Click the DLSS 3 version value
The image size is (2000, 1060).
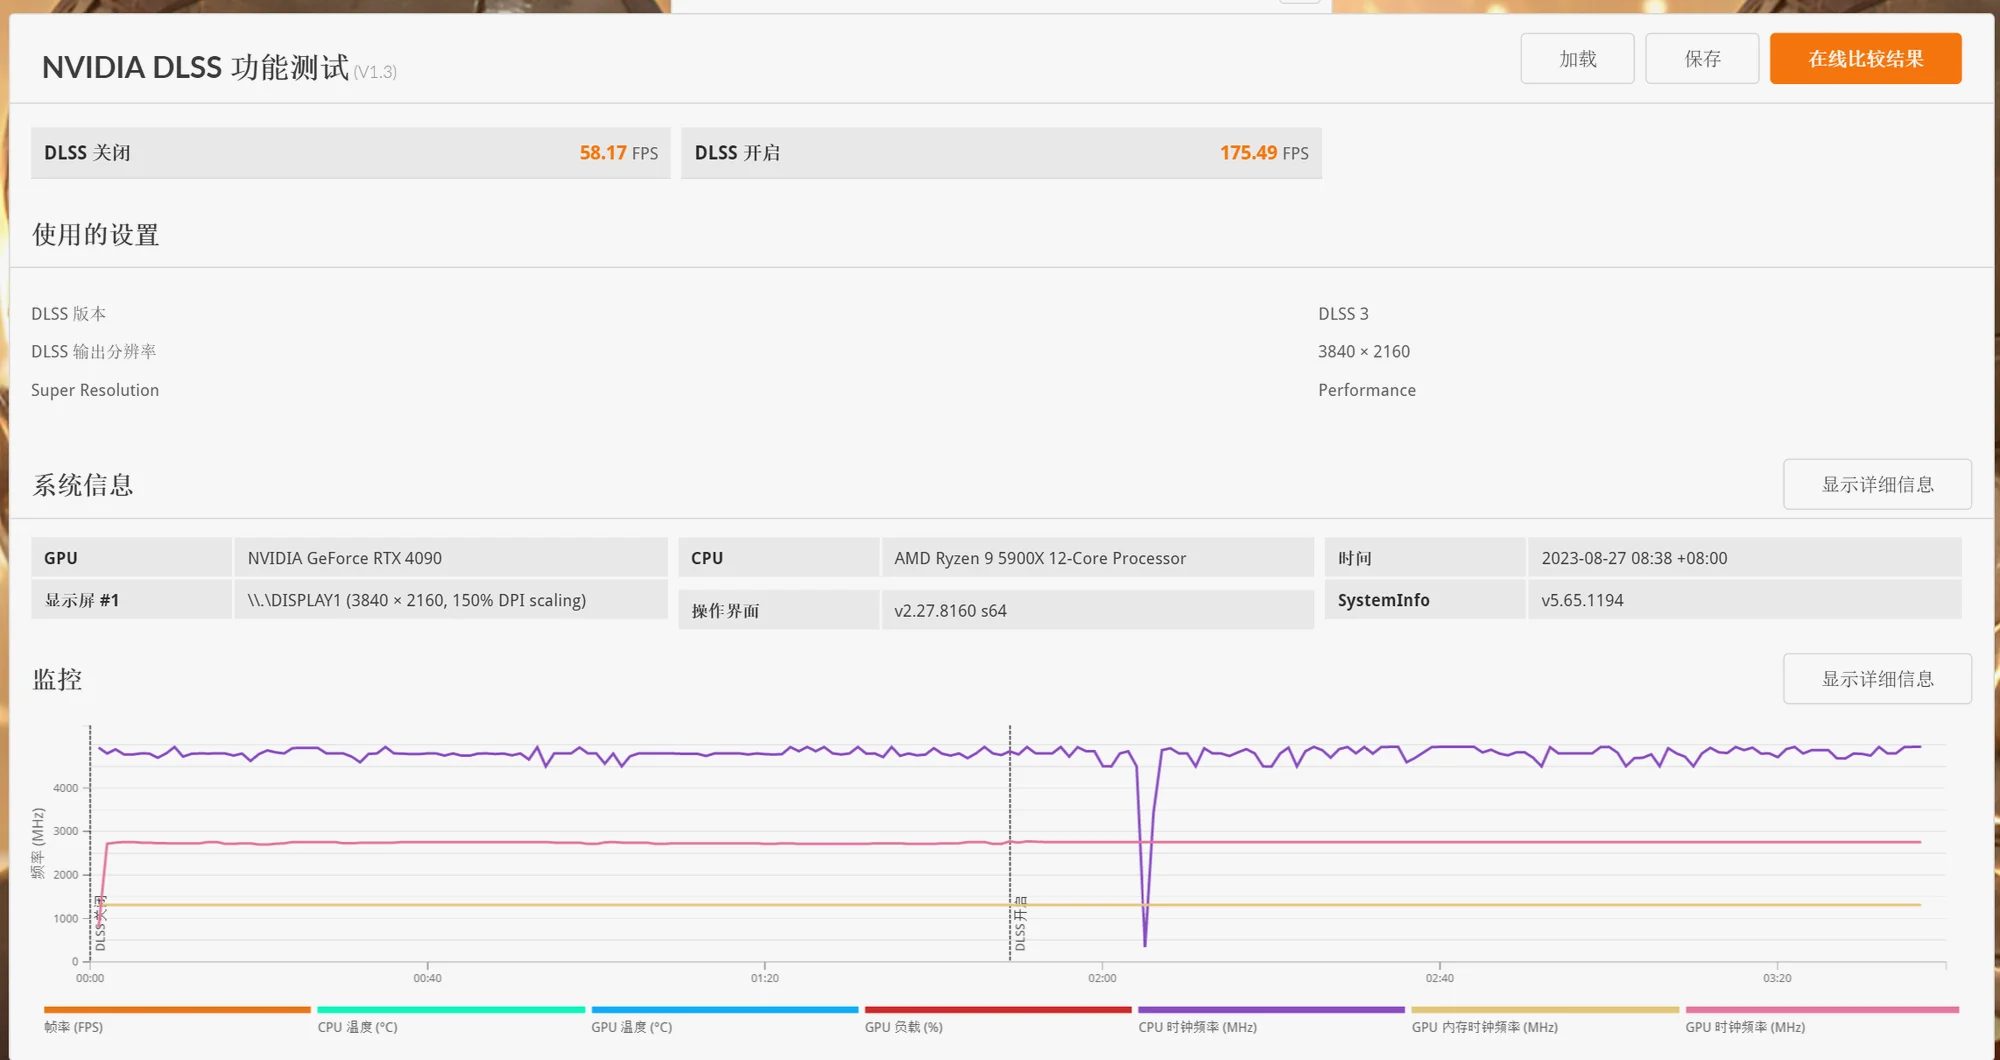[x=1343, y=314]
